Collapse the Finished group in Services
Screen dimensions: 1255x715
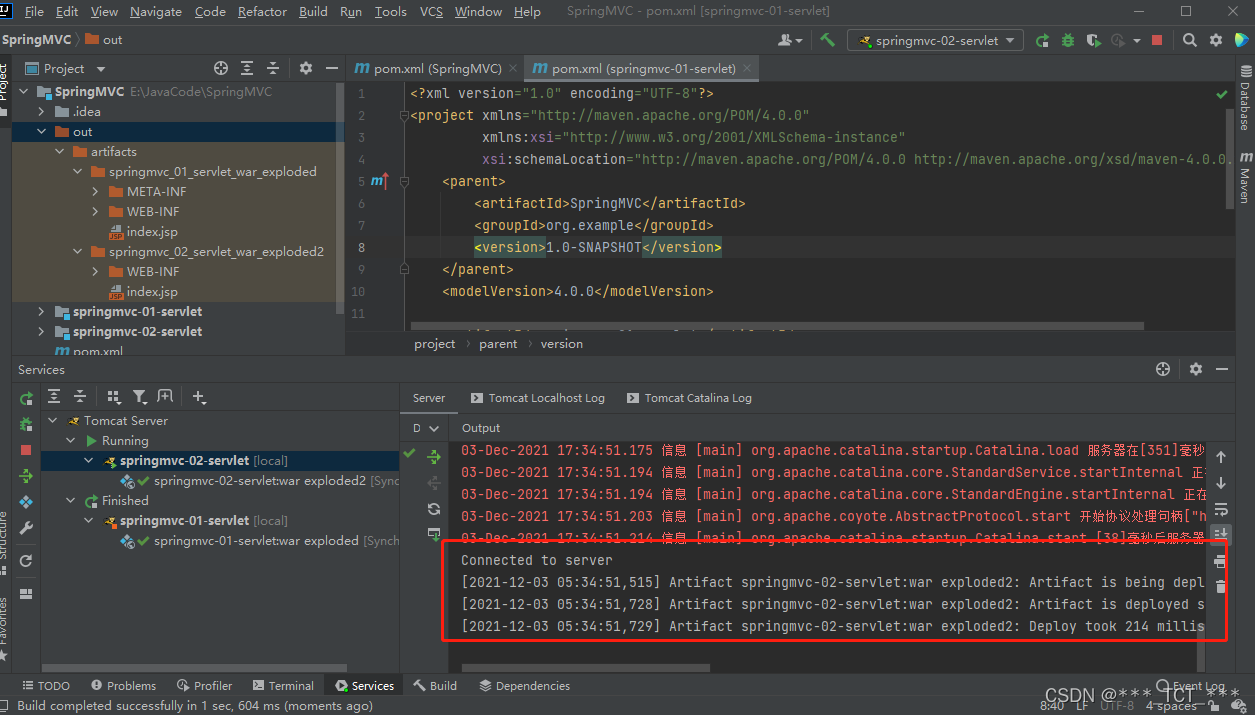coord(70,501)
